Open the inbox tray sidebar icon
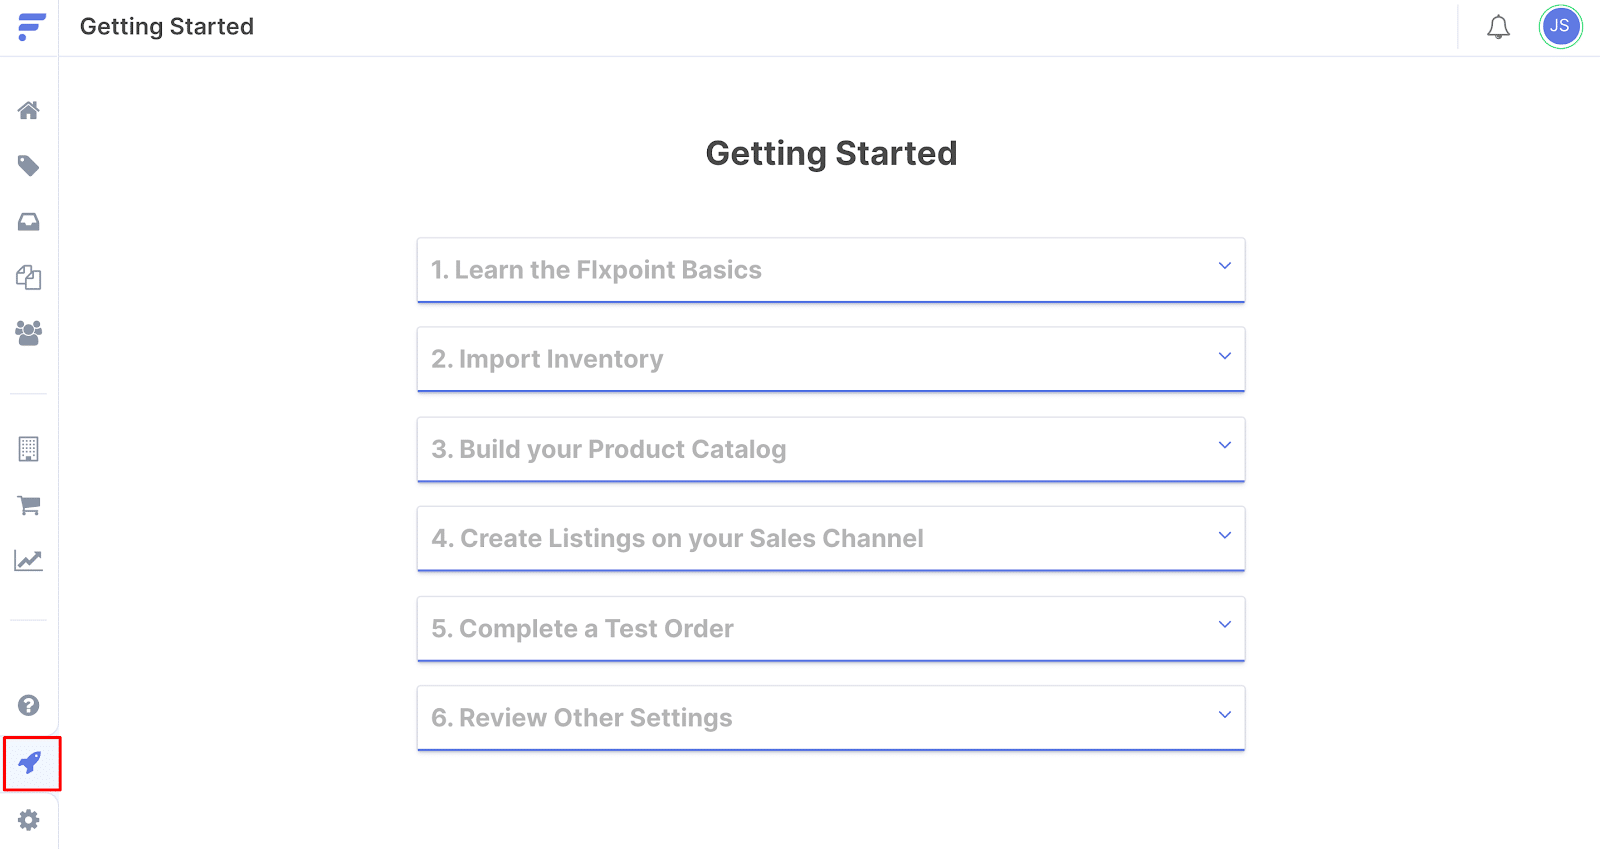This screenshot has height=849, width=1600. [29, 222]
